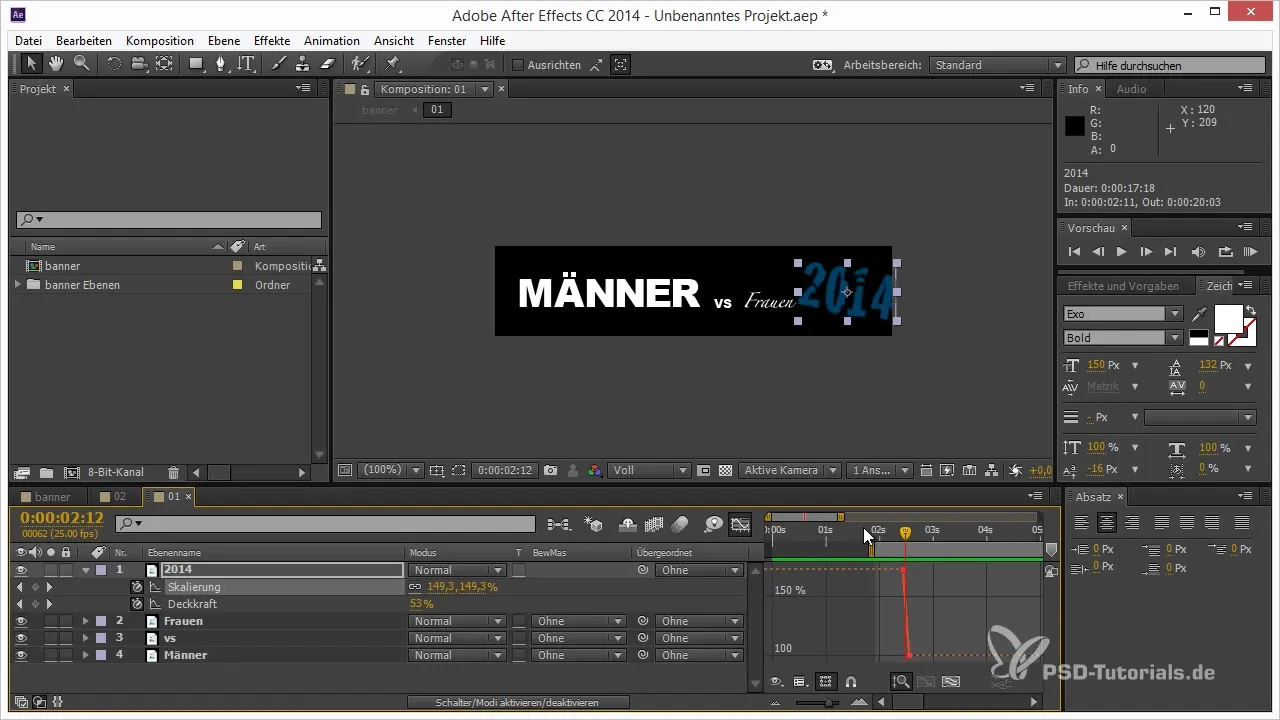Select the Rectangle shape tool
Screen dimensions: 1280x720
coord(196,64)
